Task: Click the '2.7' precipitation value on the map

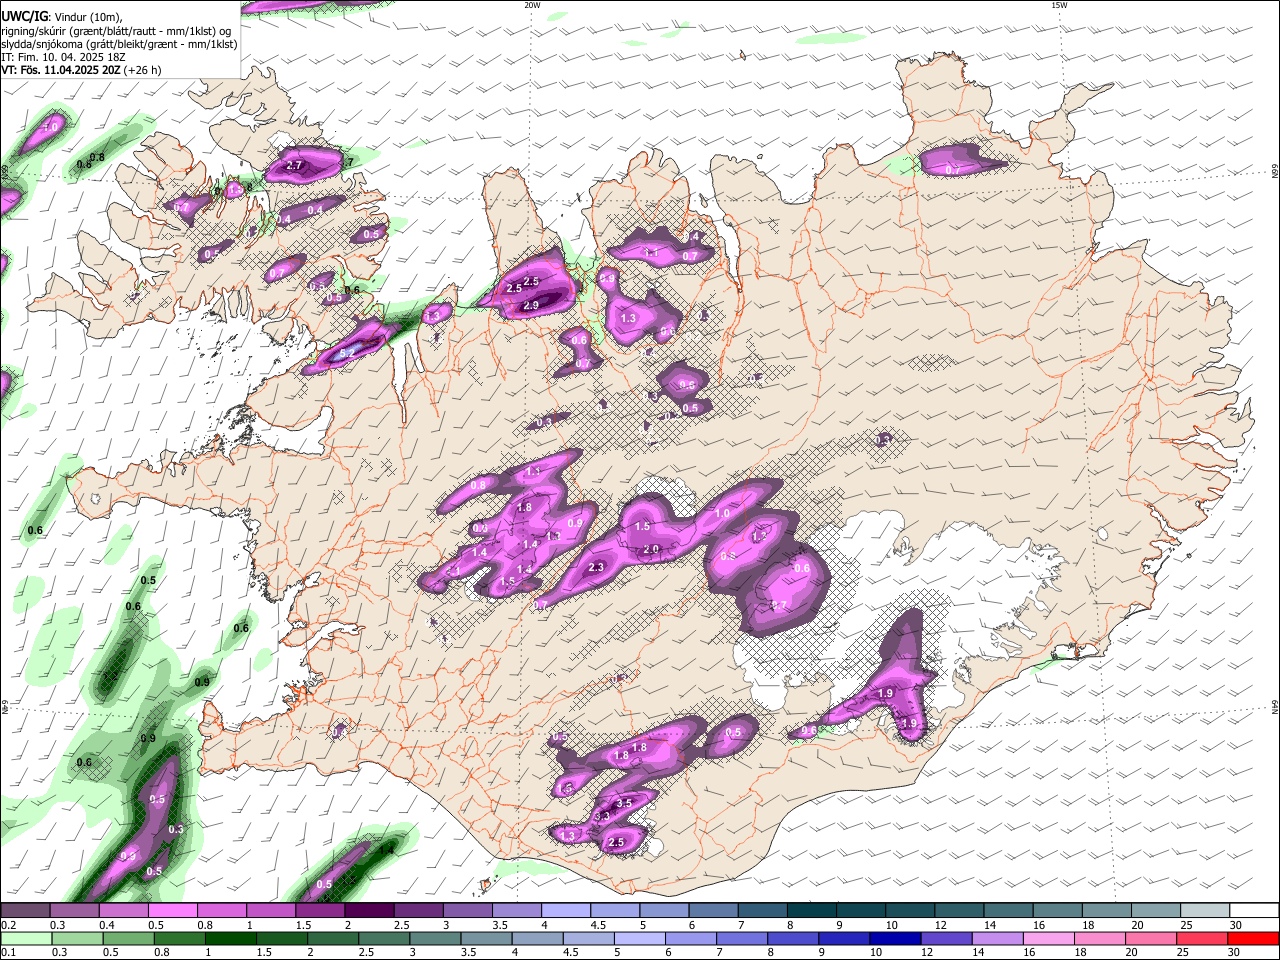Action: [294, 165]
